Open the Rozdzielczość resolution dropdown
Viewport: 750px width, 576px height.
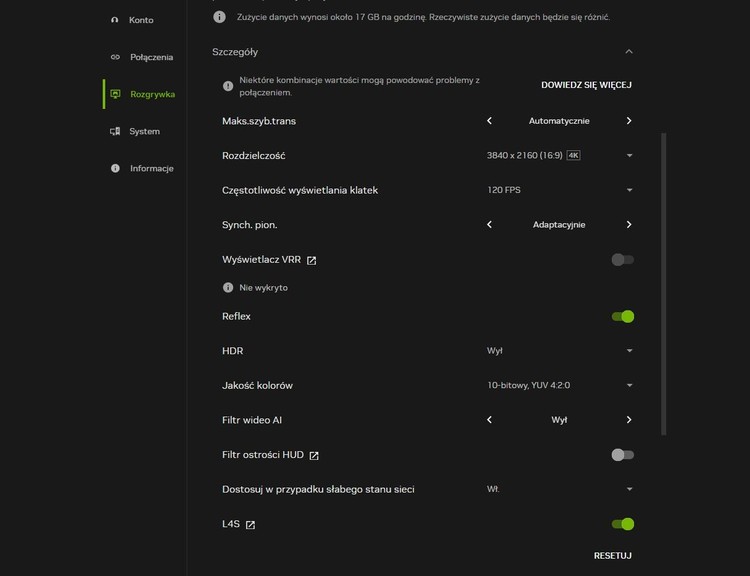point(559,156)
